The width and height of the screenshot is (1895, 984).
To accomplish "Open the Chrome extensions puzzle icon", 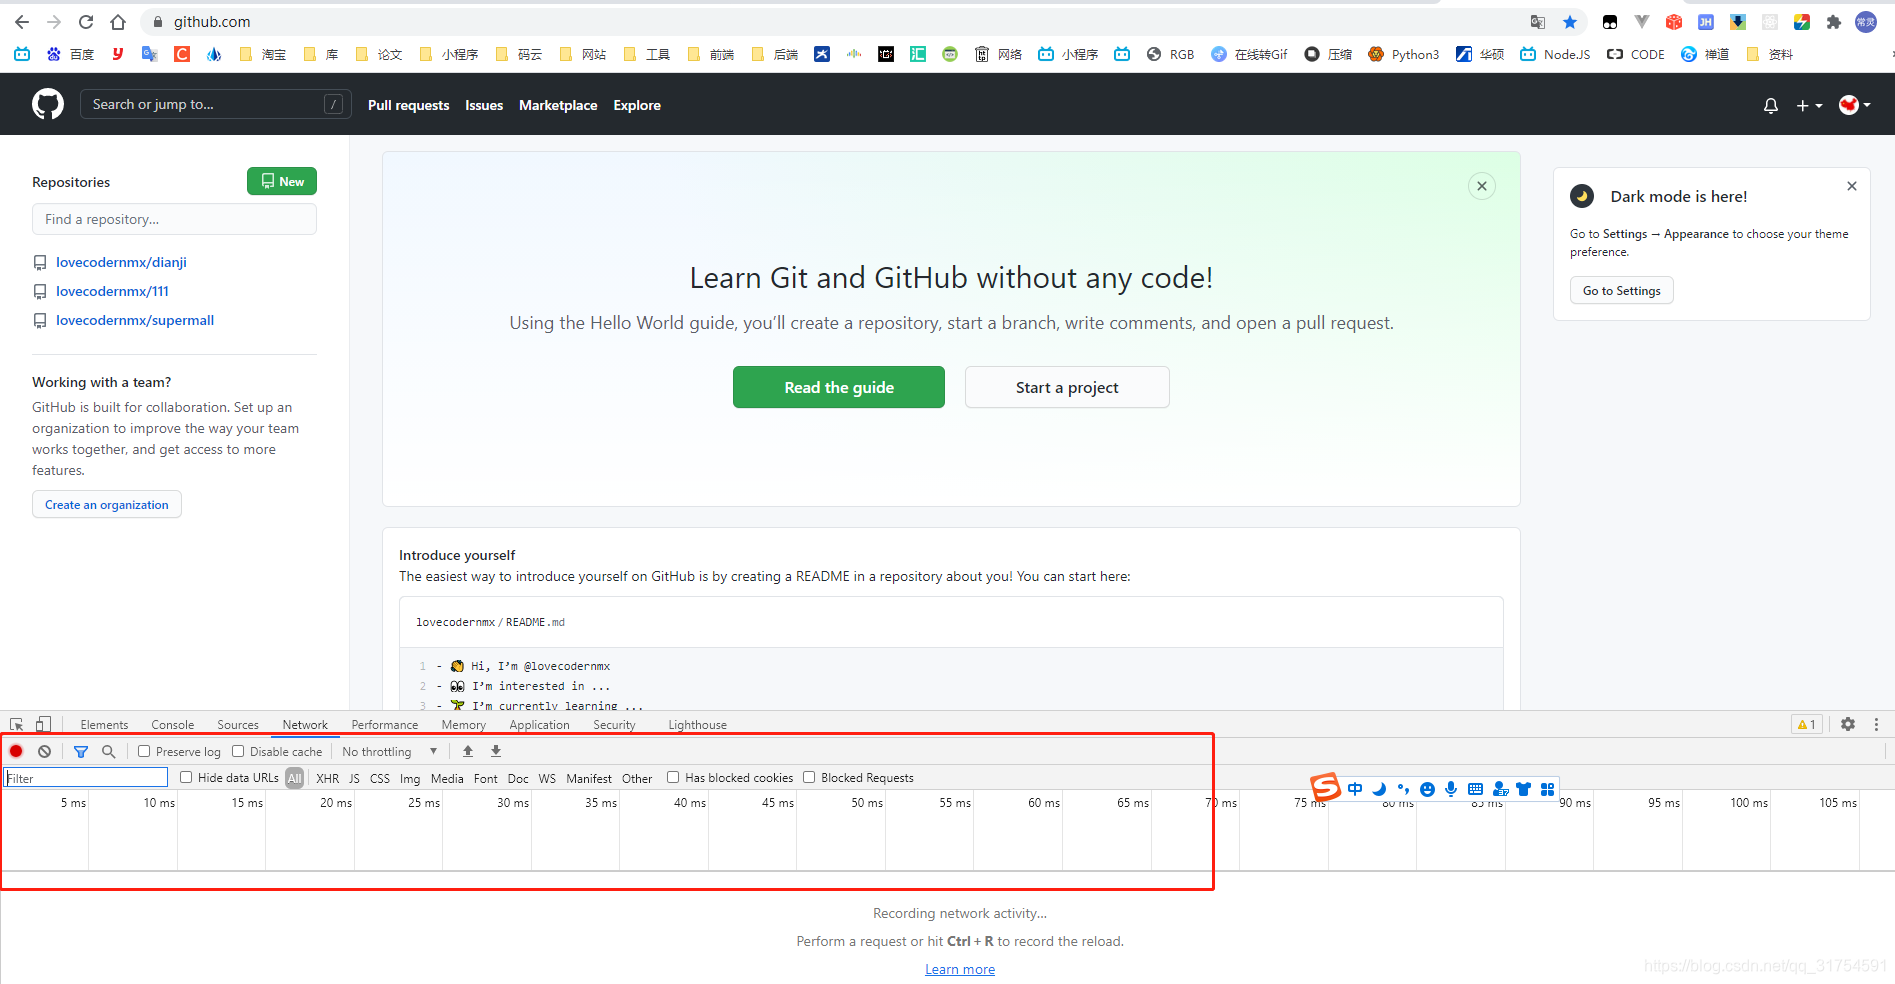I will click(1834, 22).
